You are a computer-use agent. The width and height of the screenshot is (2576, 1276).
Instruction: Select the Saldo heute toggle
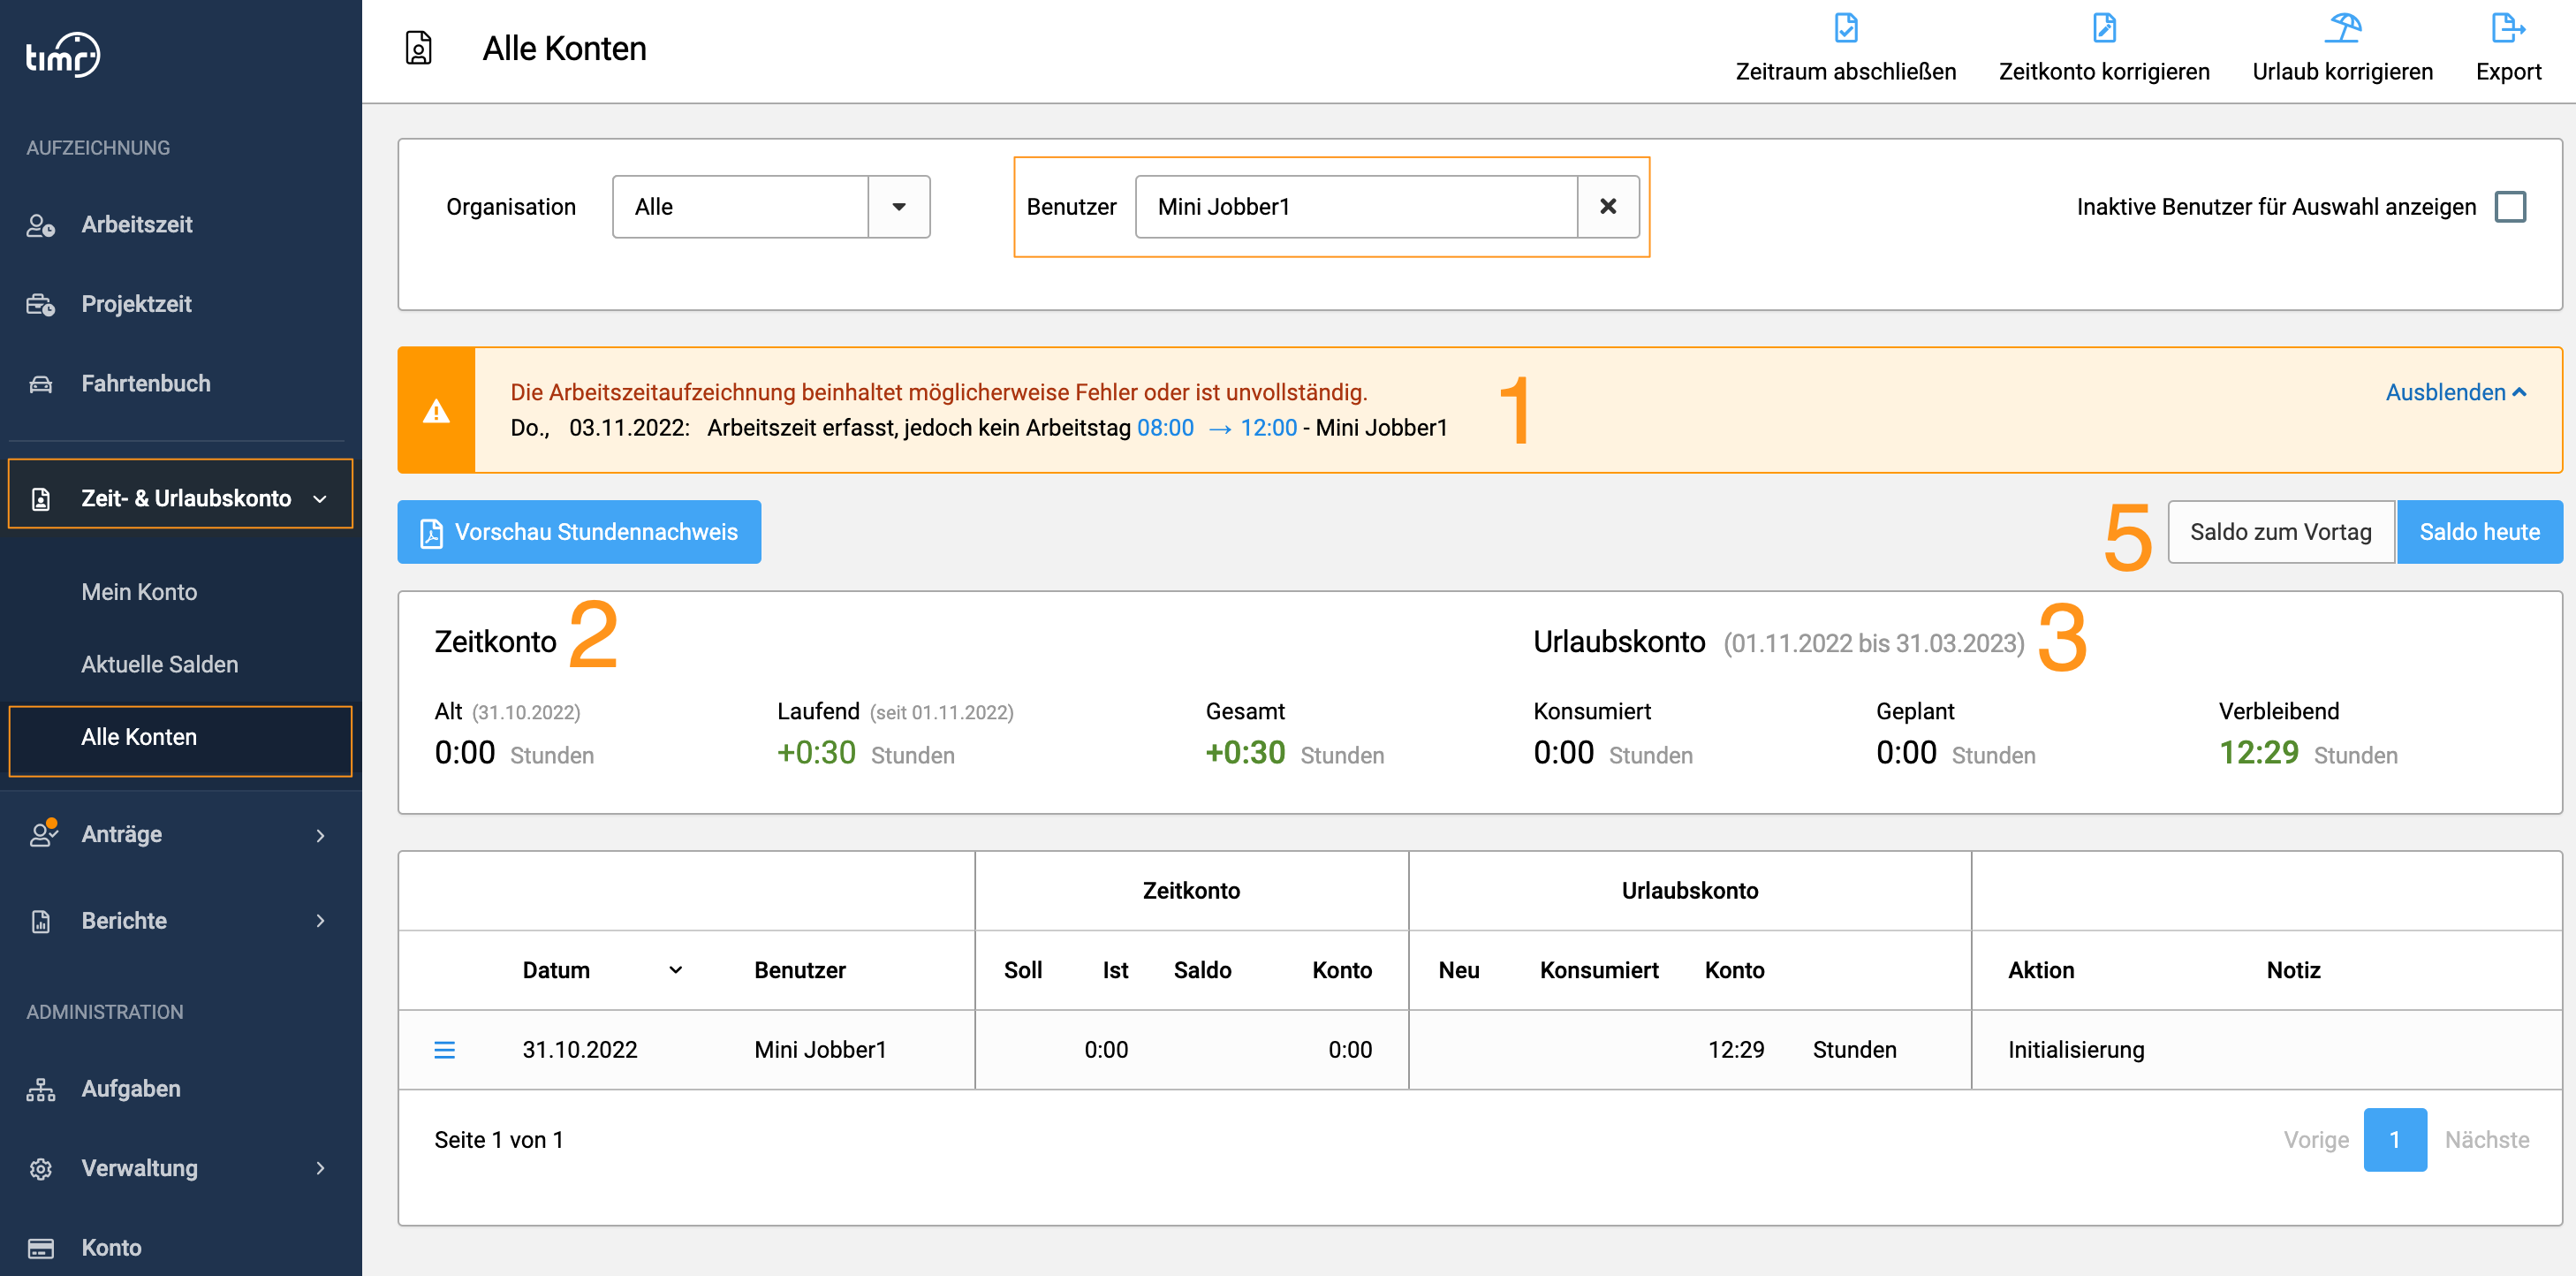pos(2479,532)
